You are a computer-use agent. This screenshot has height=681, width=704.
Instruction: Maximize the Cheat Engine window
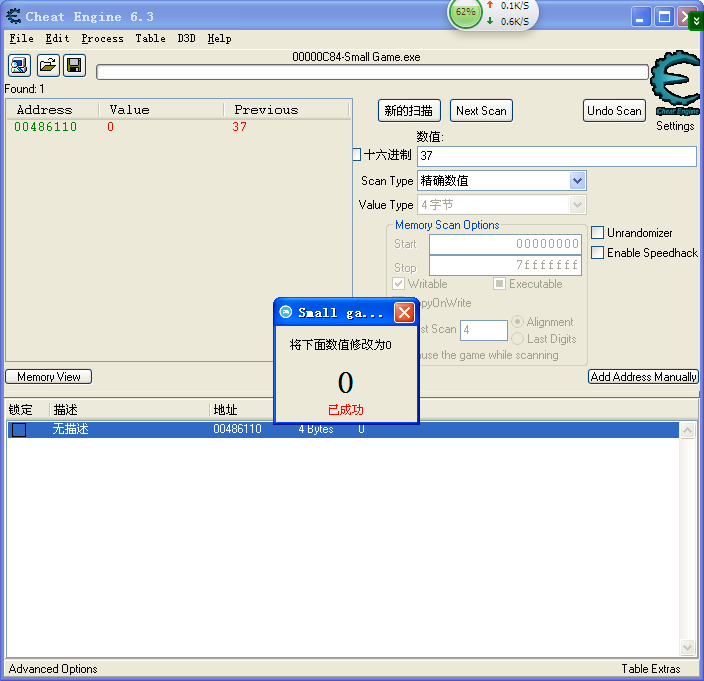point(664,17)
